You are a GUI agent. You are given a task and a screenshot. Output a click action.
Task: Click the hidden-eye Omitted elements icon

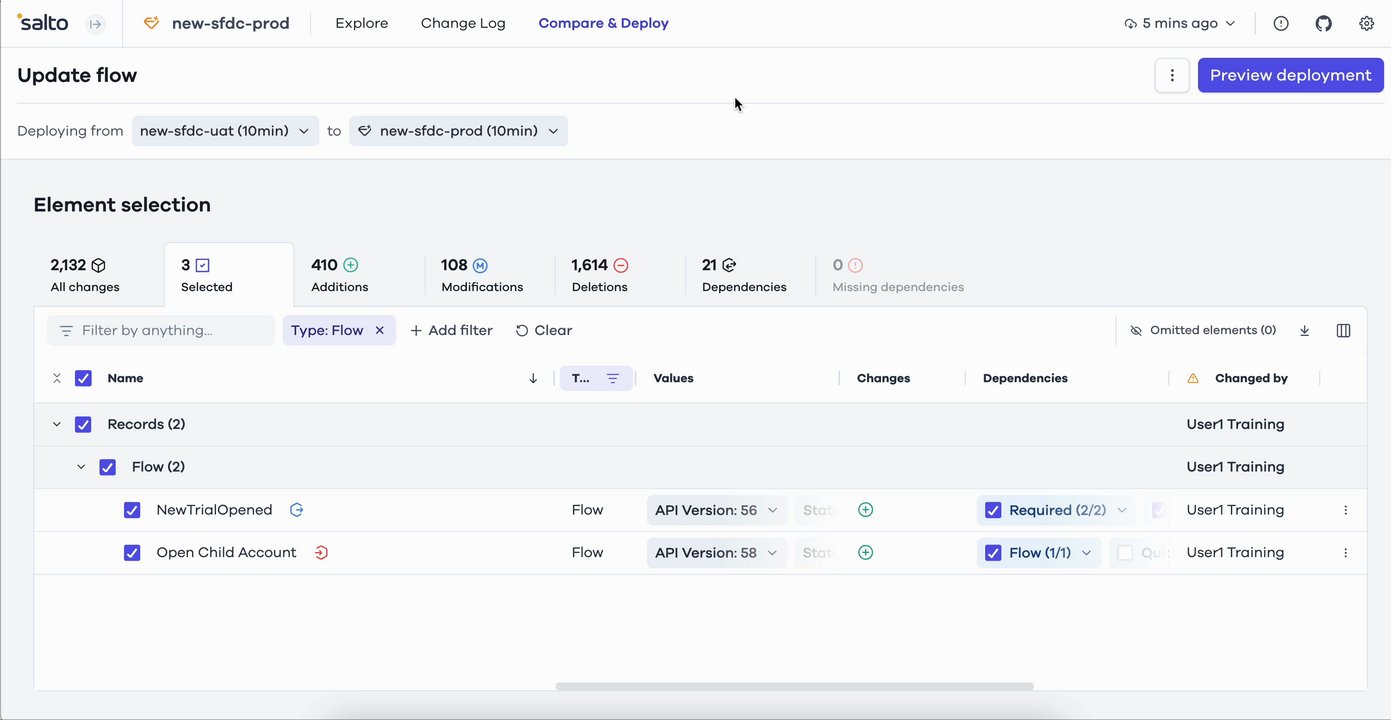1136,330
